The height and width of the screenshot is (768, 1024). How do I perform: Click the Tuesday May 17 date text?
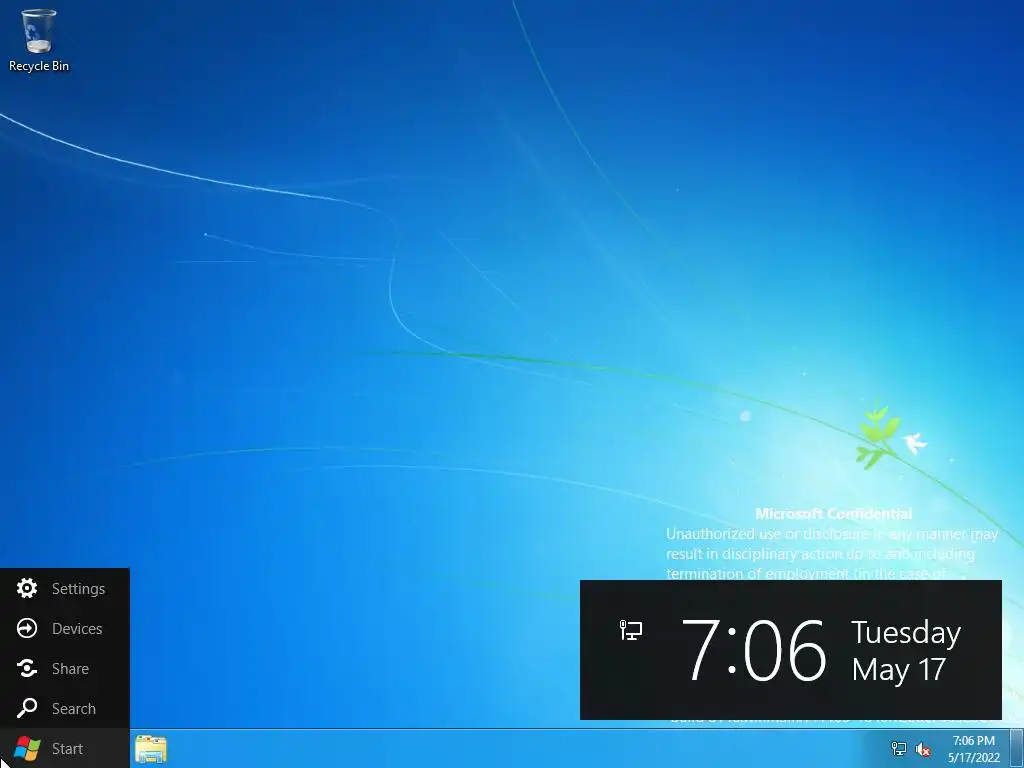tap(906, 651)
